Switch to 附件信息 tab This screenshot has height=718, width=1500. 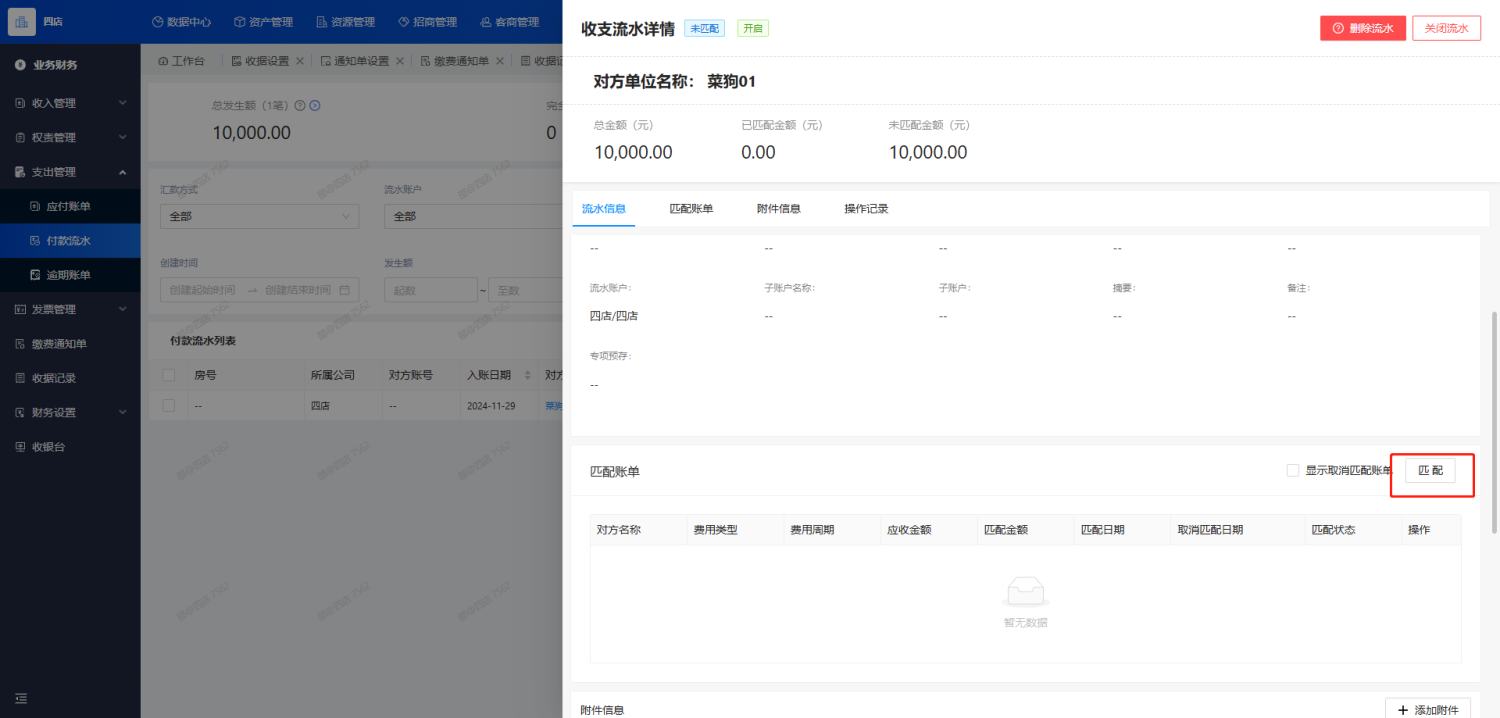click(x=779, y=209)
